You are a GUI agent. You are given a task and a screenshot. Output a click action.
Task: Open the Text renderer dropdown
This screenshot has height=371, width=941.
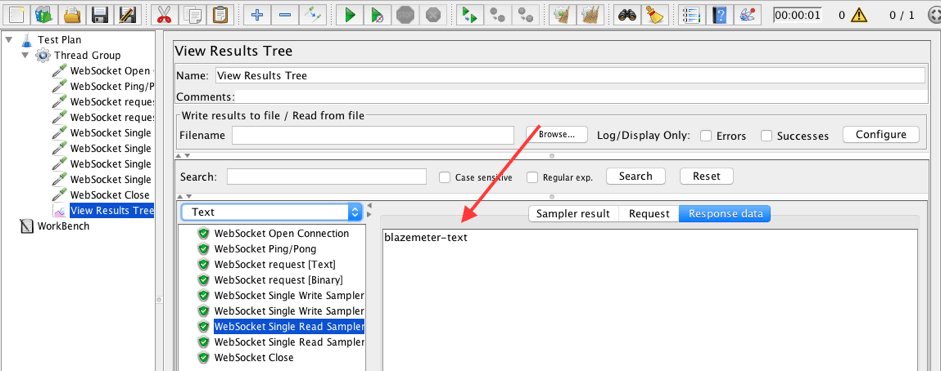point(272,212)
